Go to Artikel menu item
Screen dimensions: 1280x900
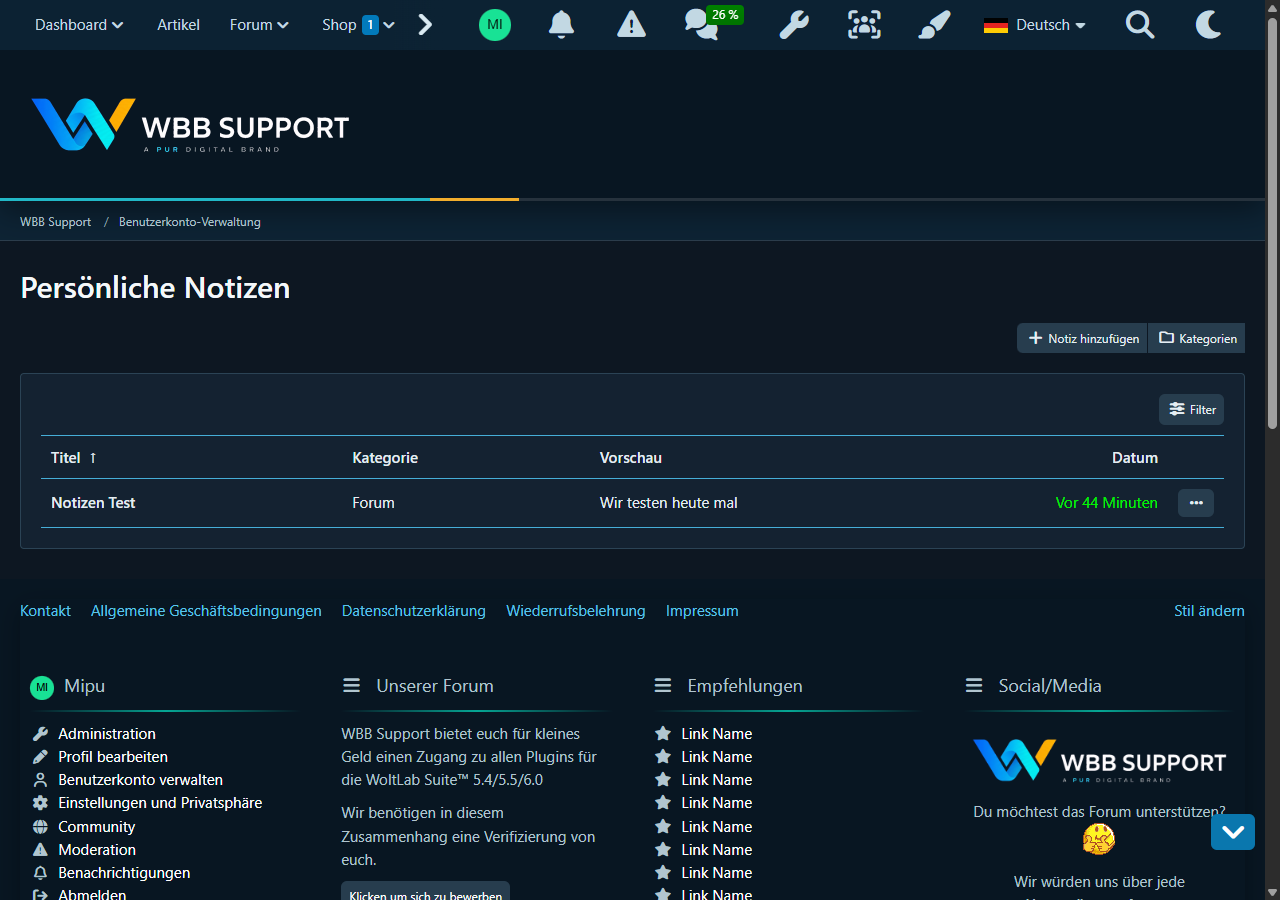[178, 25]
